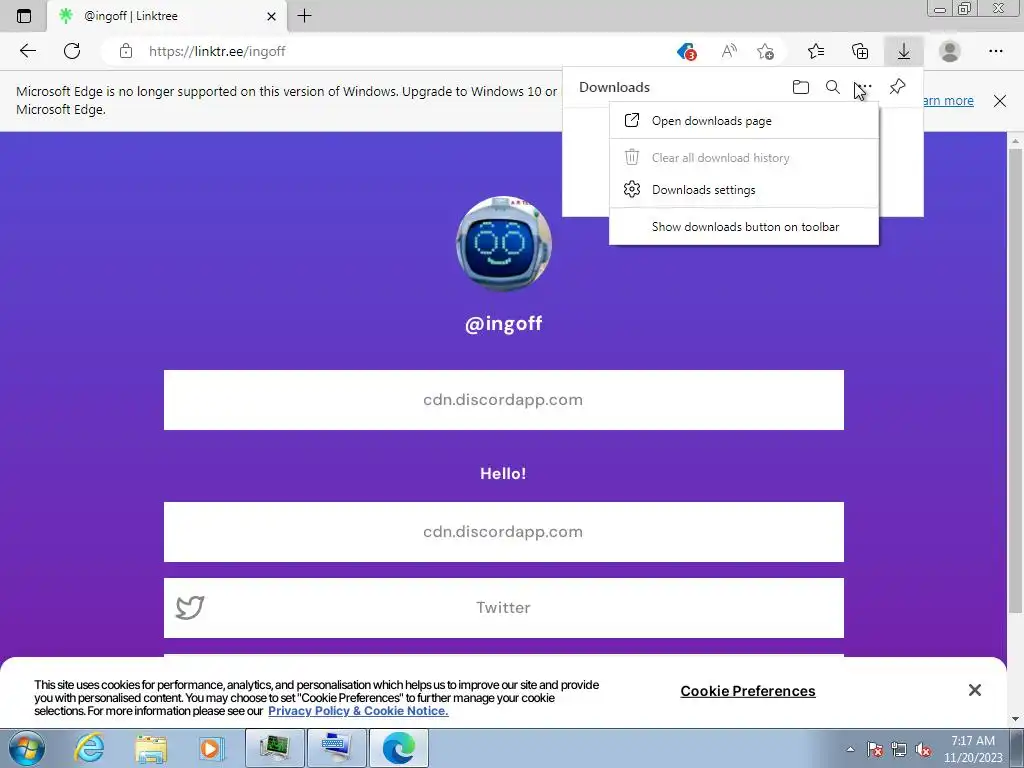
Task: Launch Internet Explorer from taskbar
Action: (89, 748)
